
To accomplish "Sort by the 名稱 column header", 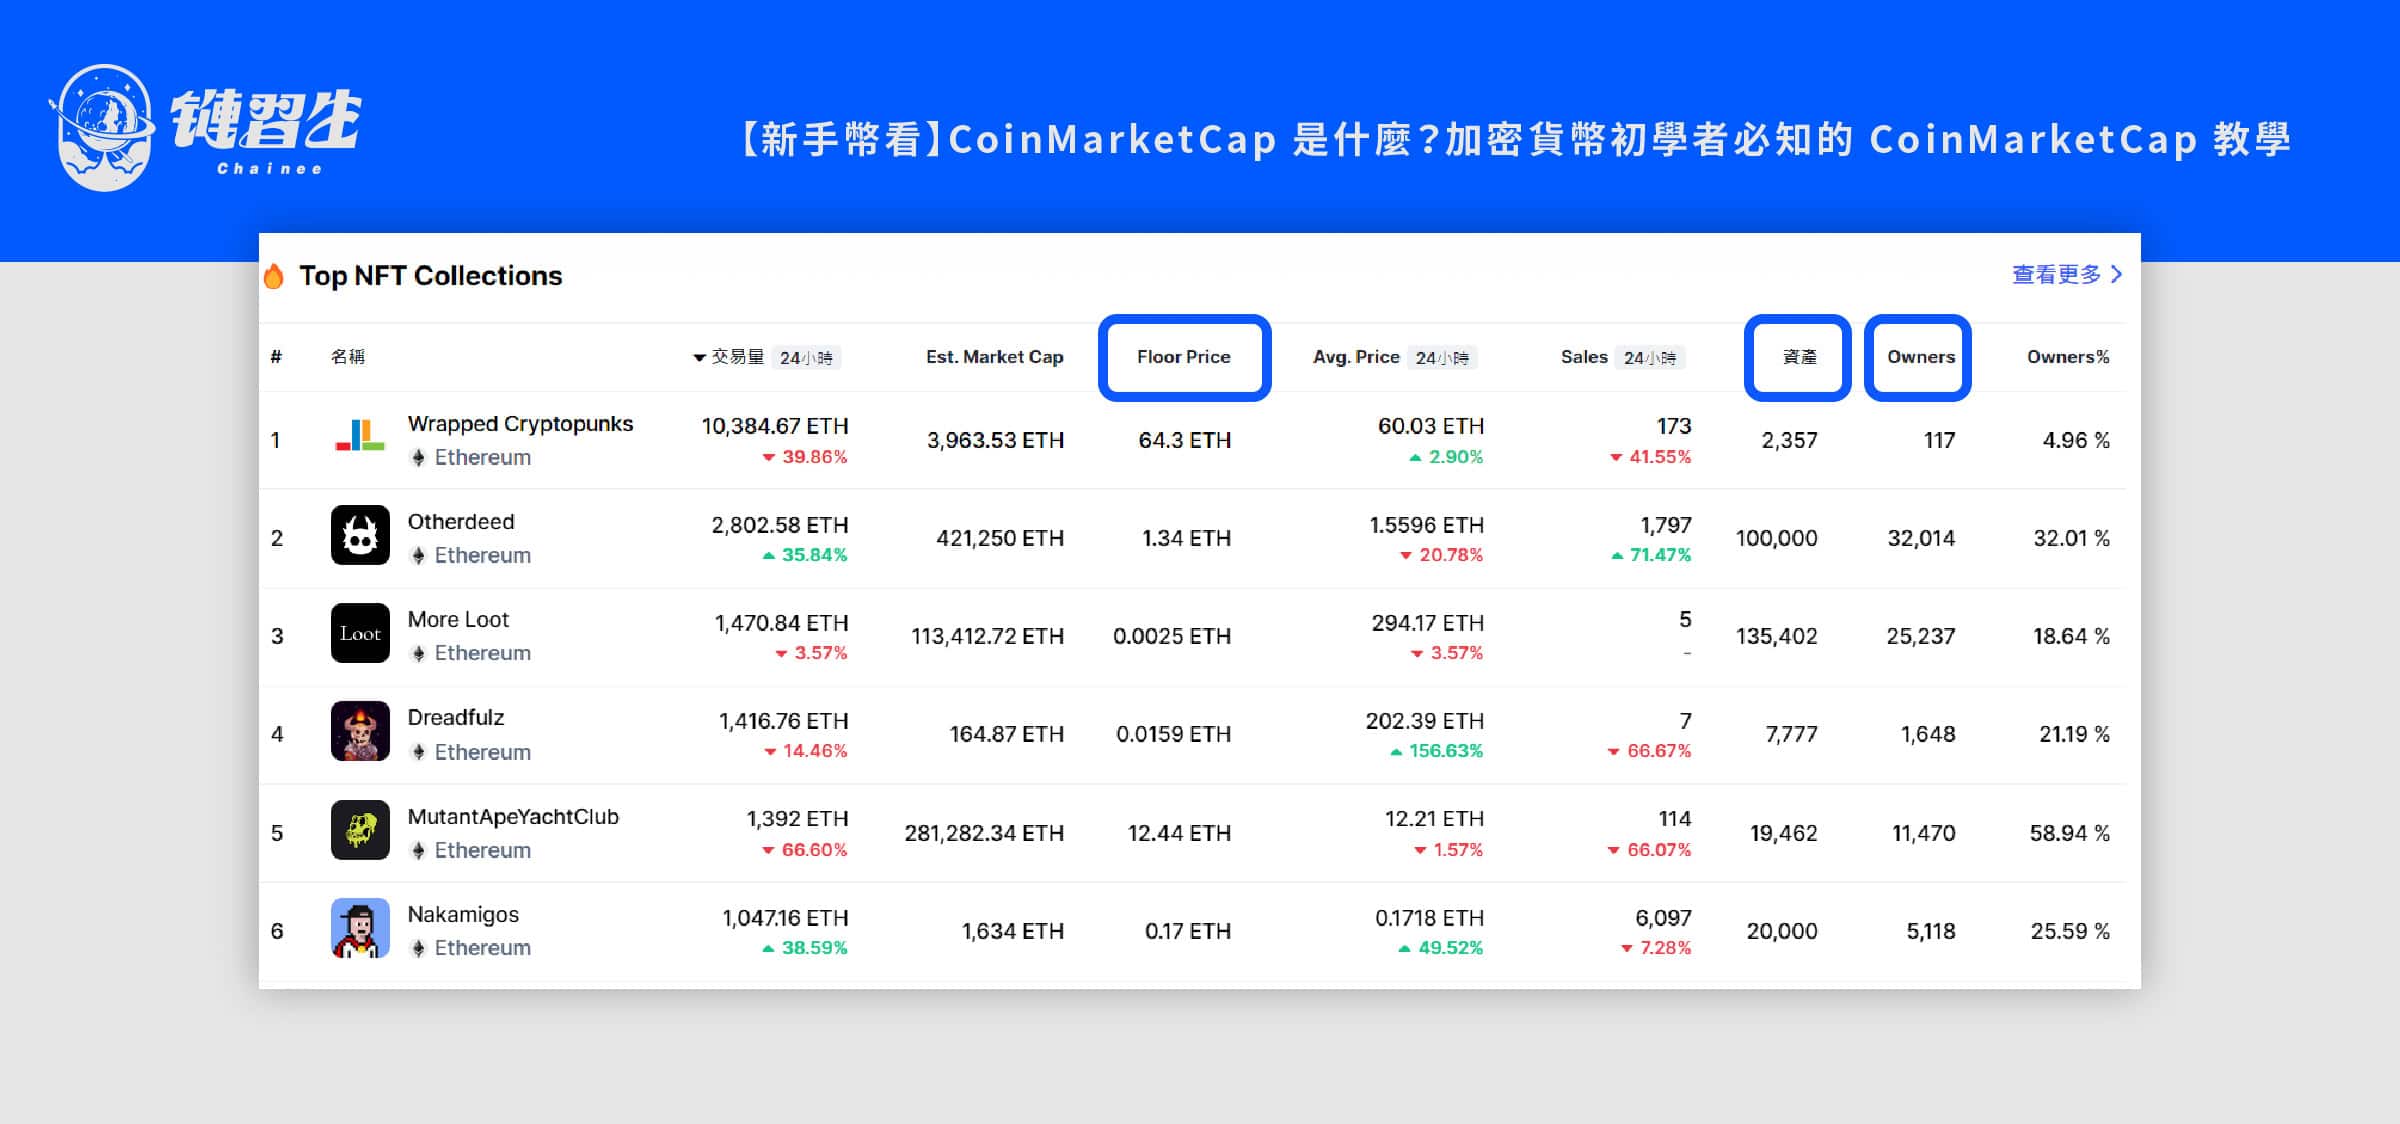I will pos(348,357).
